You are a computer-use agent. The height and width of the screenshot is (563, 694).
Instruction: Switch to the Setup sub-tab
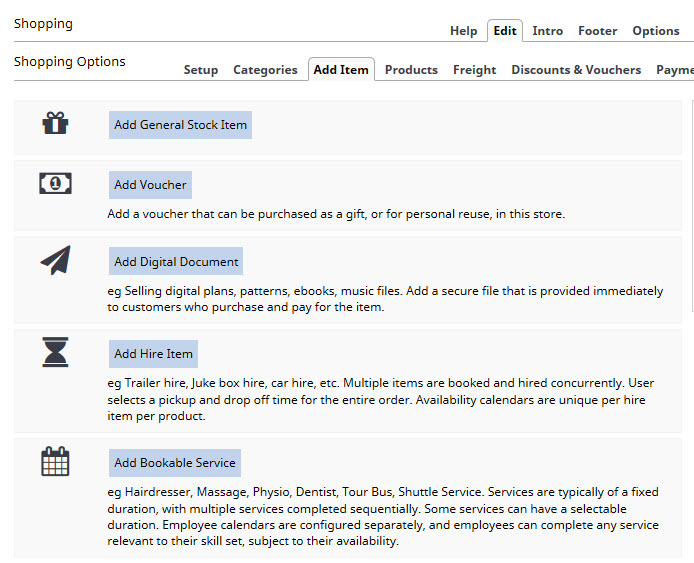click(201, 69)
